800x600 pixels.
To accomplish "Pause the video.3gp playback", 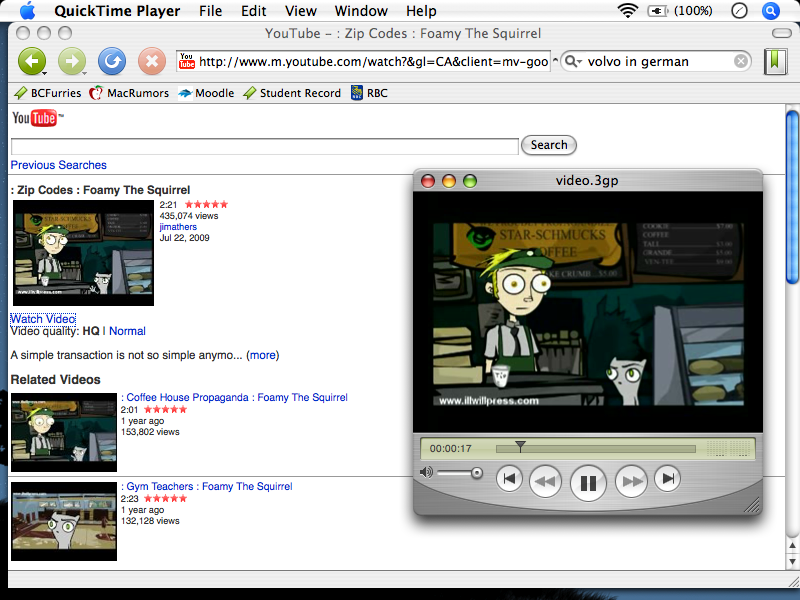I will point(588,483).
